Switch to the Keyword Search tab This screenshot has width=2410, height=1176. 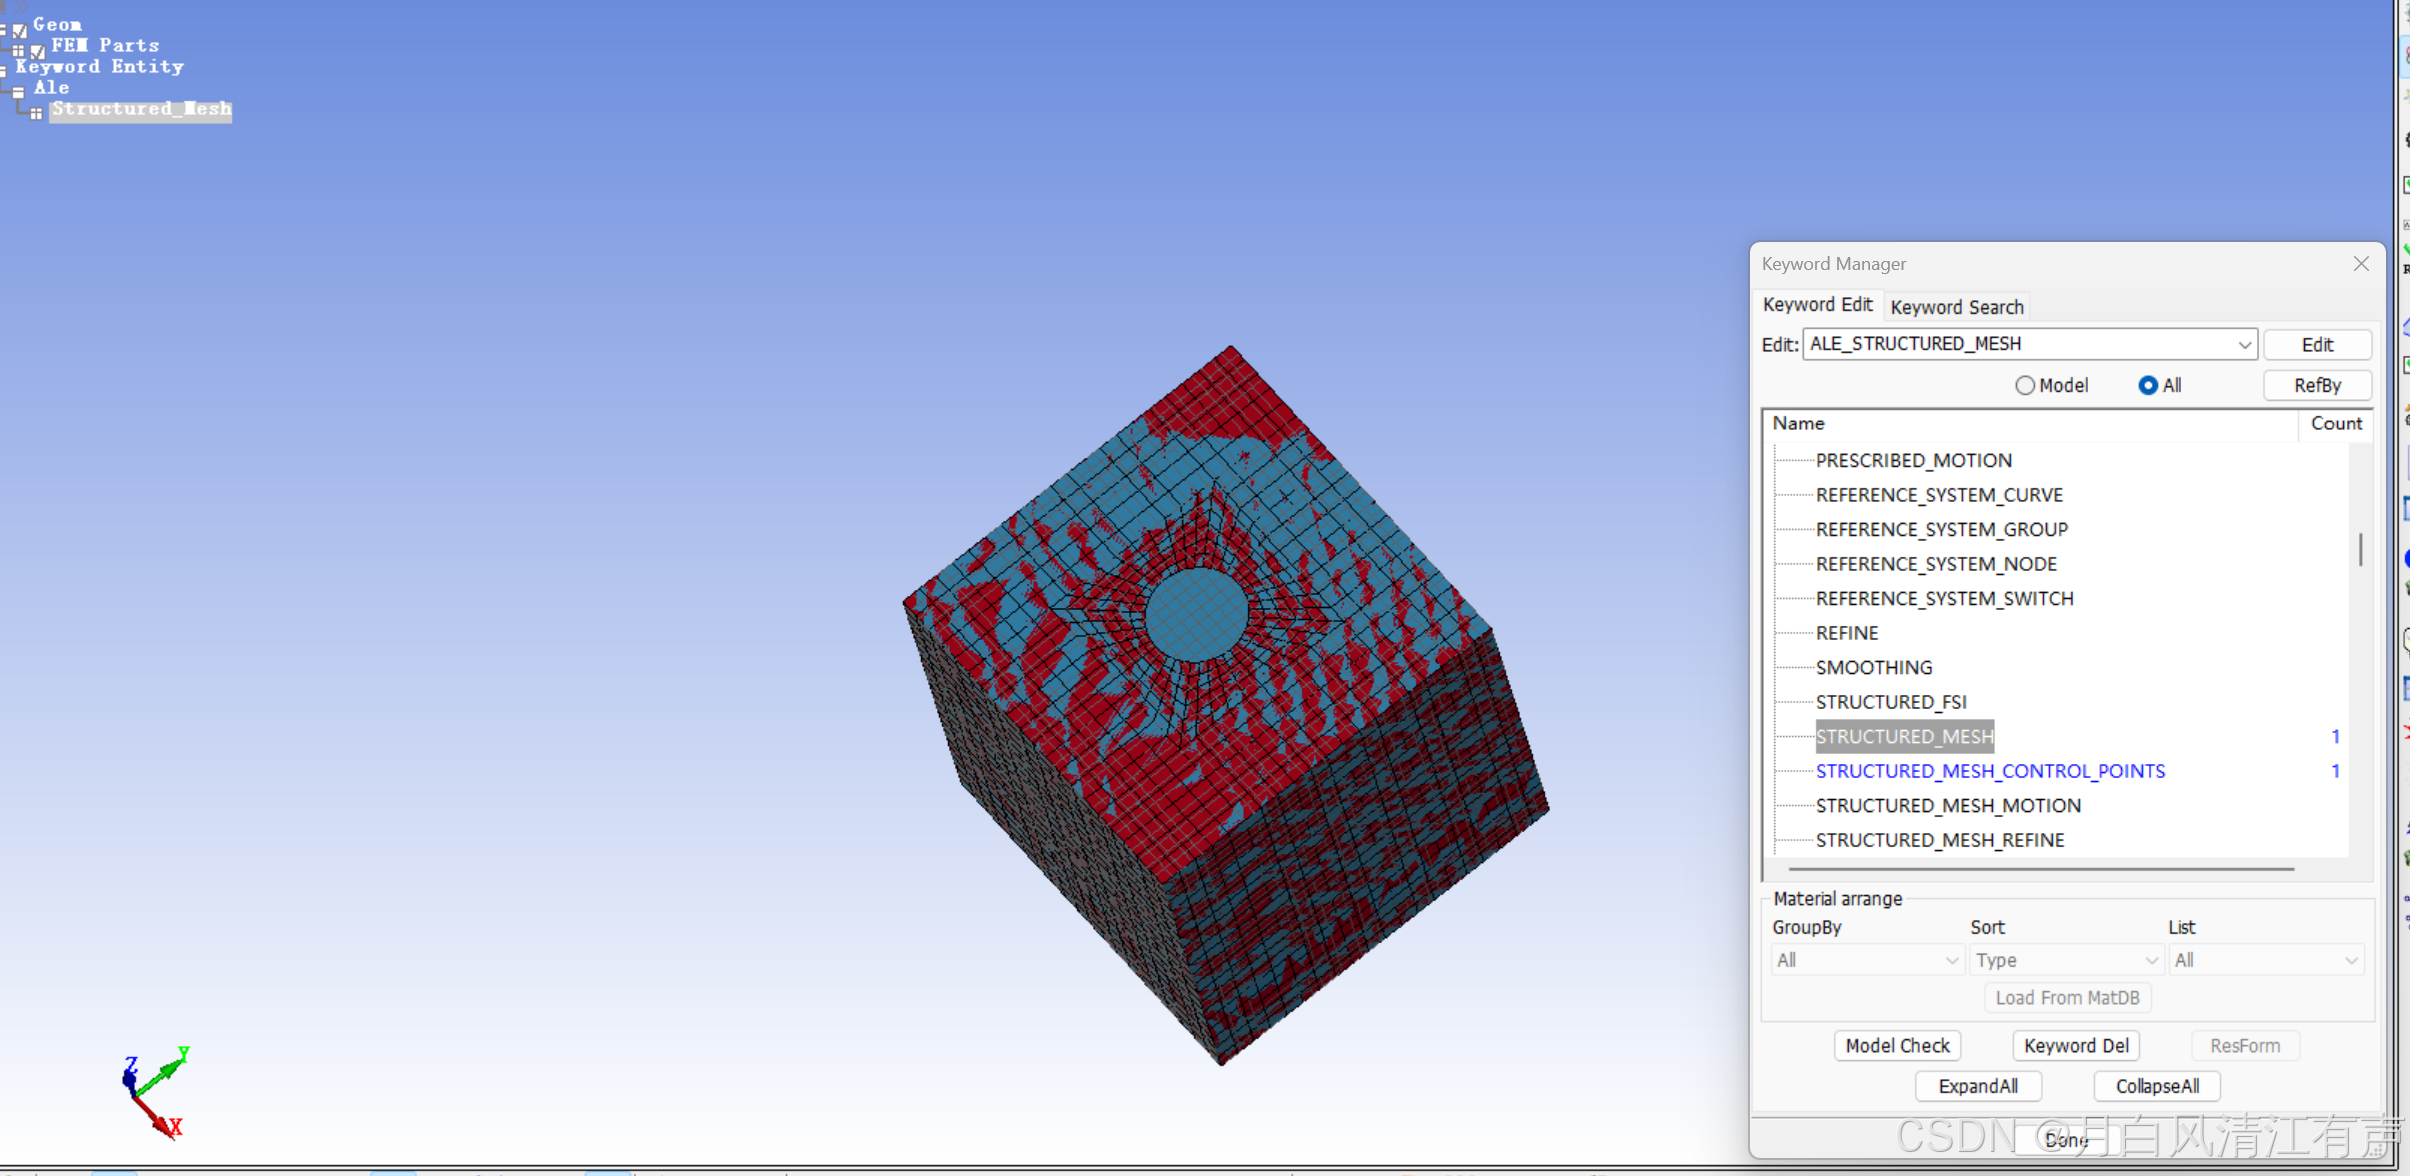click(x=1956, y=307)
